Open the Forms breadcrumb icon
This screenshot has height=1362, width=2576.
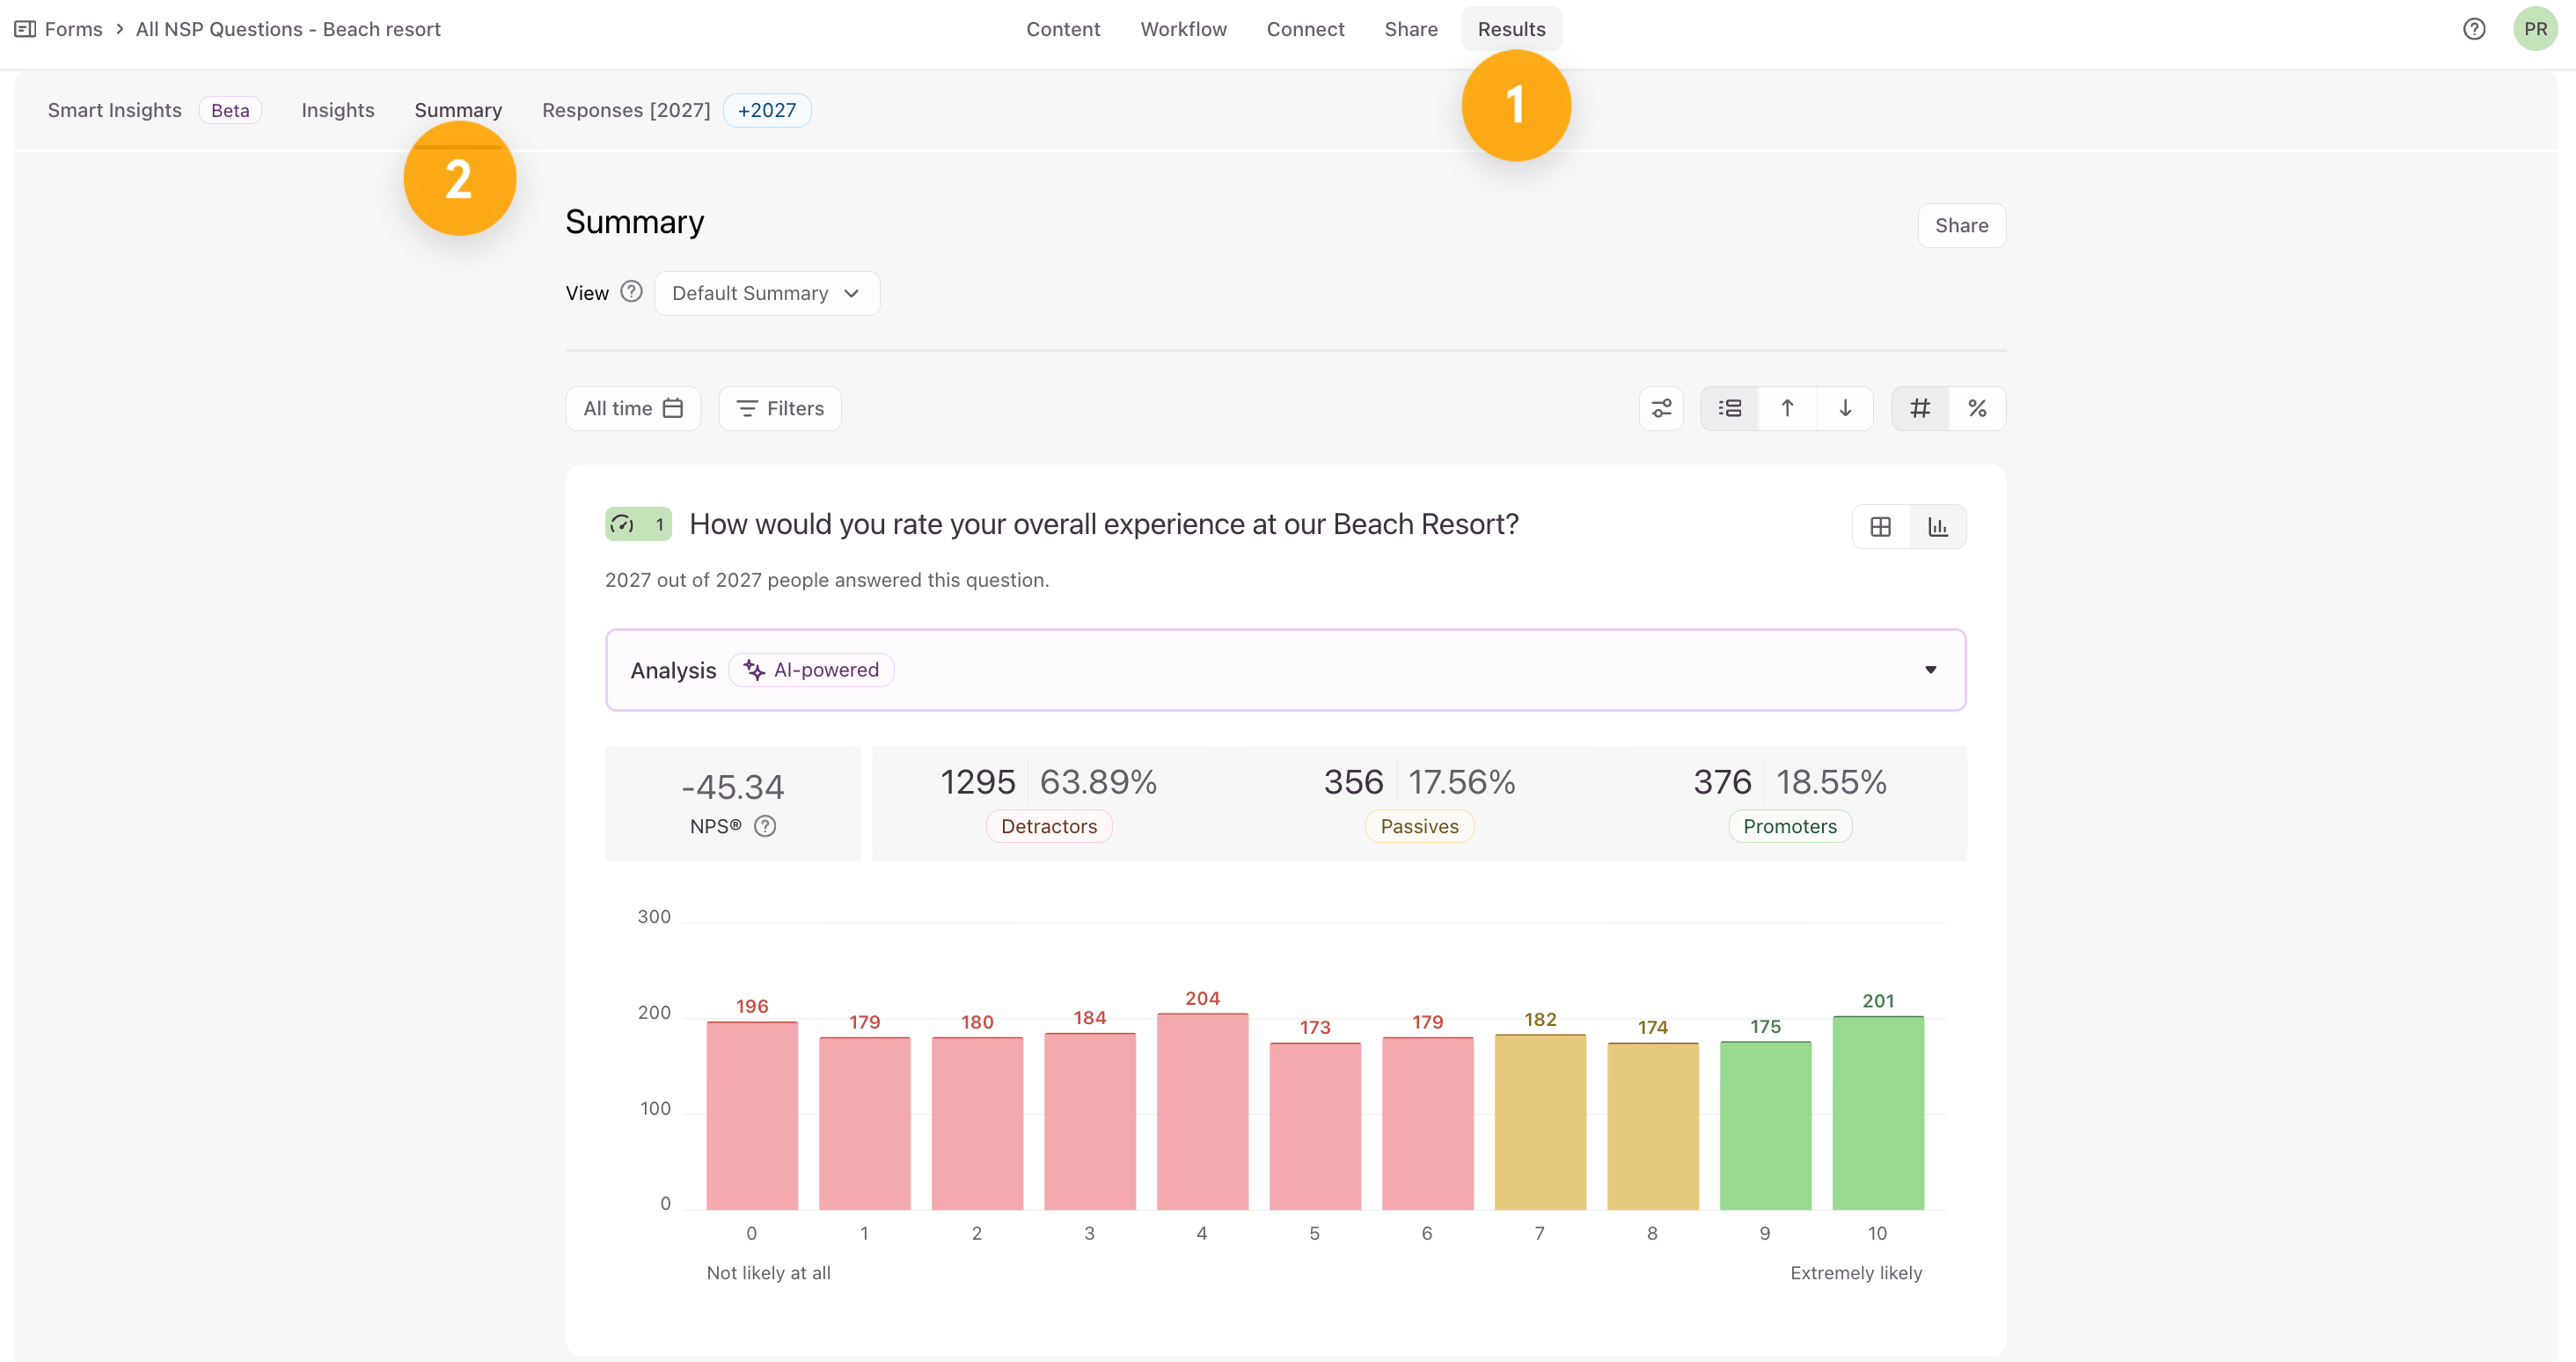pyautogui.click(x=25, y=29)
